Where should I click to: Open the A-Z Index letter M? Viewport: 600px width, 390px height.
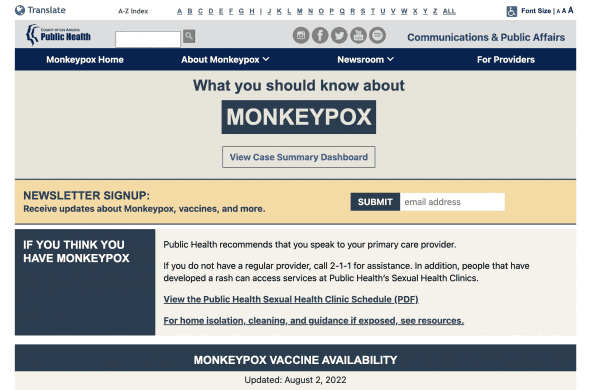pyautogui.click(x=299, y=11)
